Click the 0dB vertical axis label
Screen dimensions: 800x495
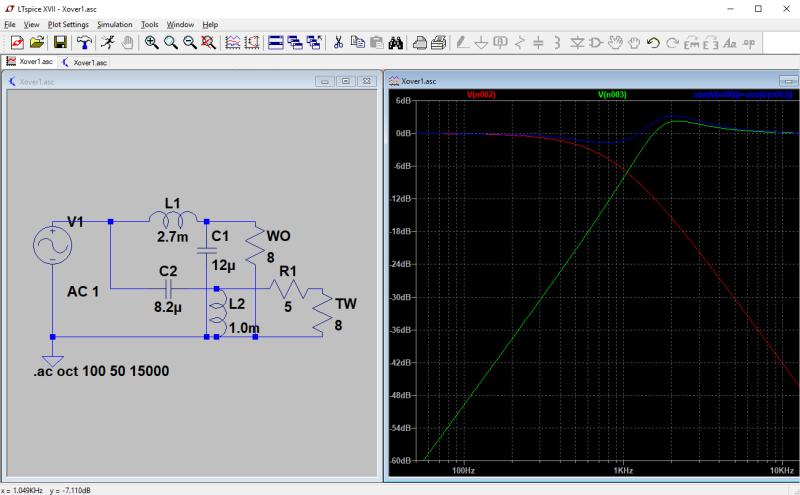(x=403, y=133)
